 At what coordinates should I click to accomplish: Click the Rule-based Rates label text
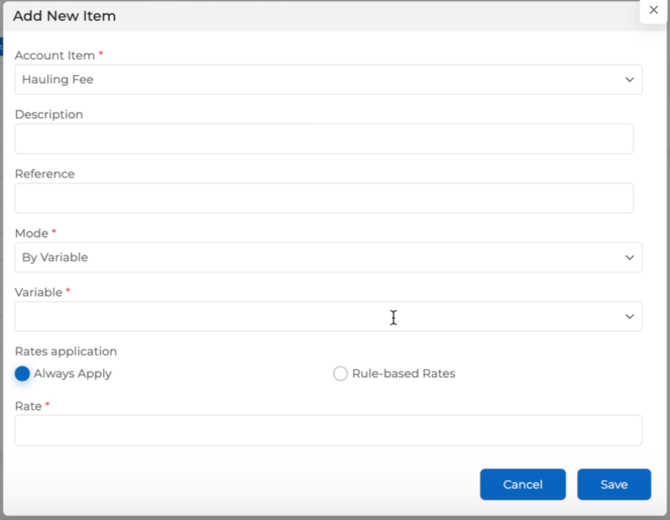click(403, 374)
